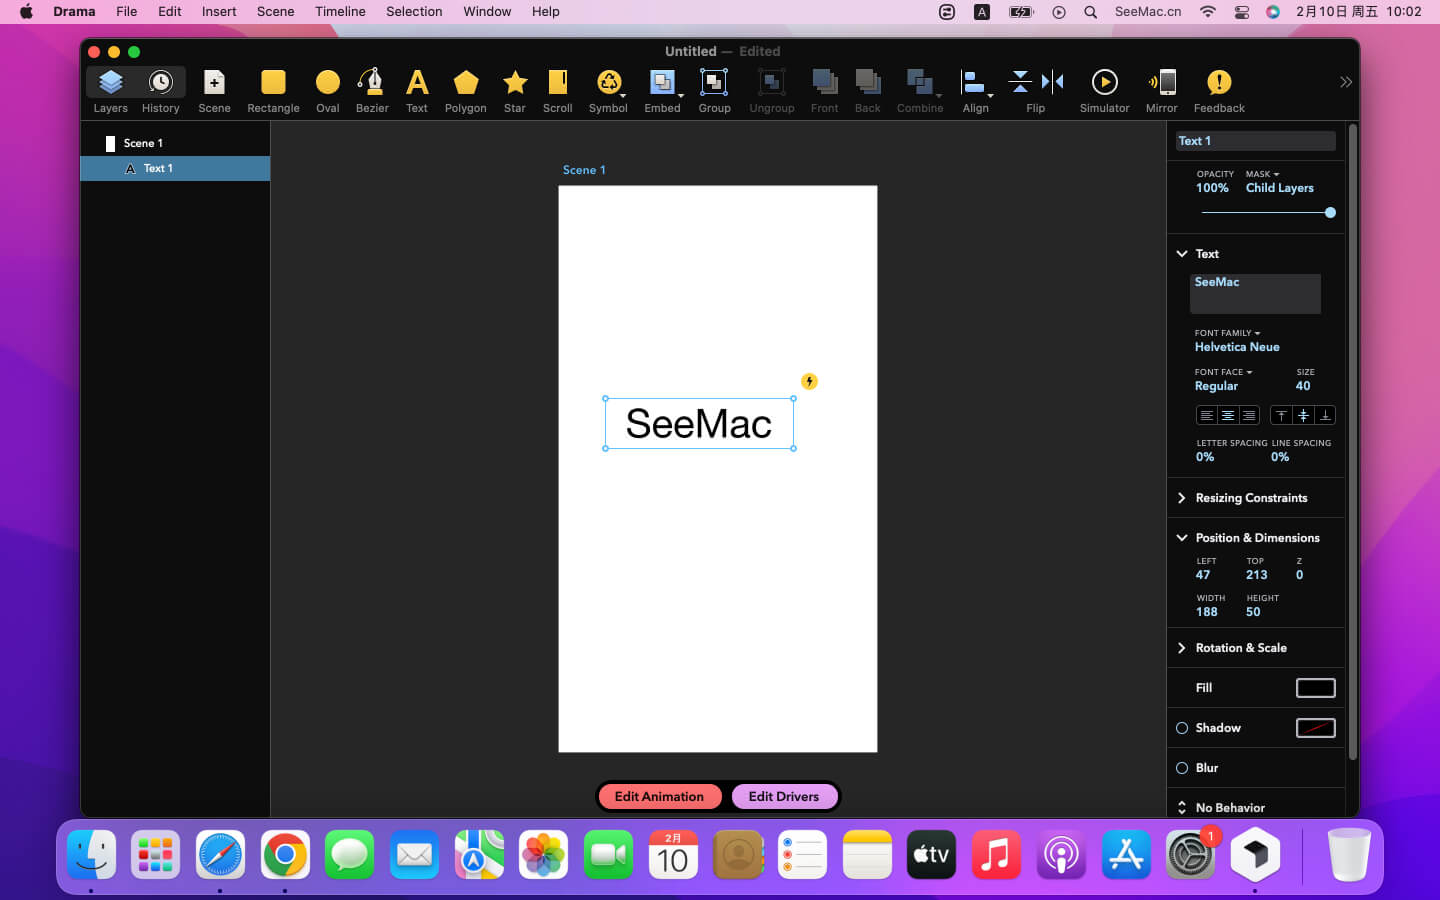Select the Bezier pen tool
Image resolution: width=1440 pixels, height=900 pixels.
(371, 90)
